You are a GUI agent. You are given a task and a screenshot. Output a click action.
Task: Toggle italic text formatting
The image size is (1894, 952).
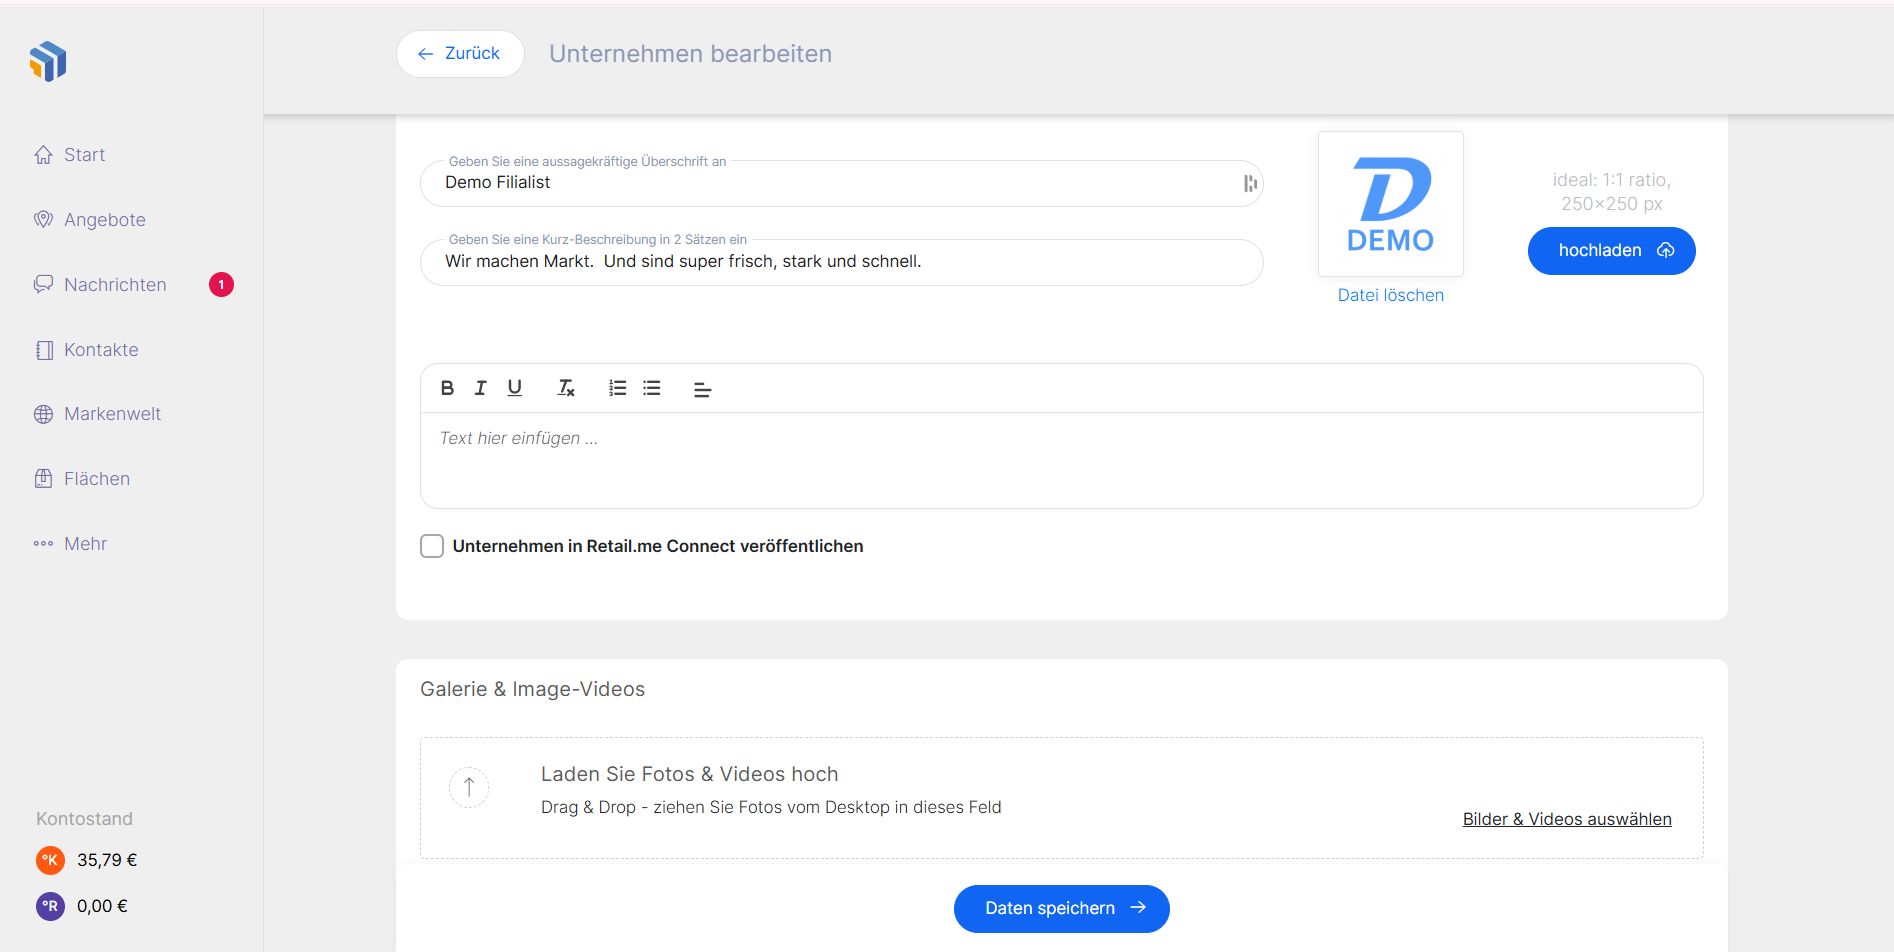click(x=481, y=388)
